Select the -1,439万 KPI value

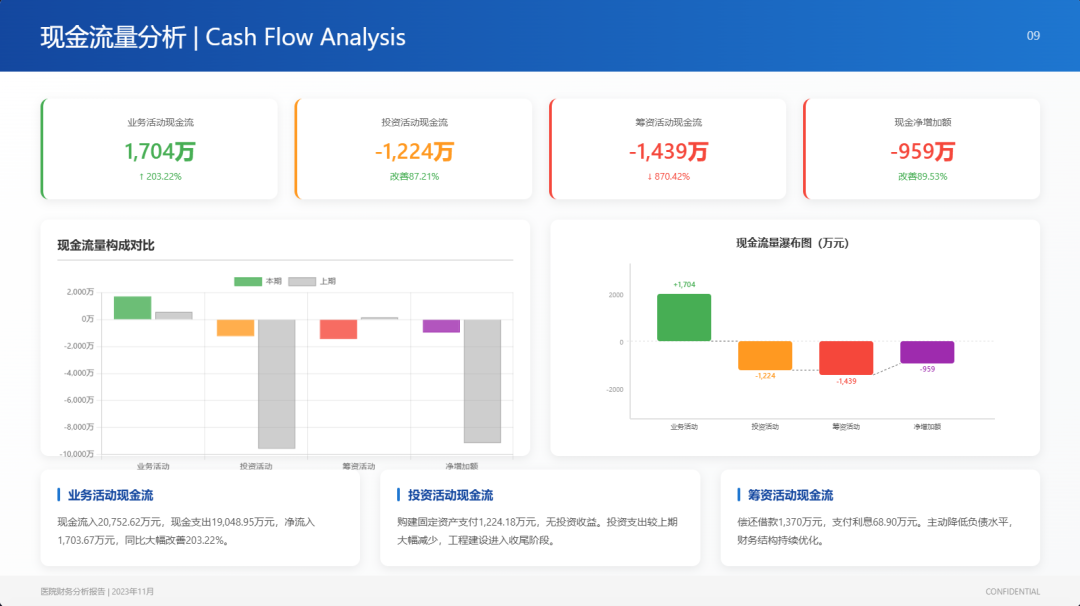[x=668, y=151]
